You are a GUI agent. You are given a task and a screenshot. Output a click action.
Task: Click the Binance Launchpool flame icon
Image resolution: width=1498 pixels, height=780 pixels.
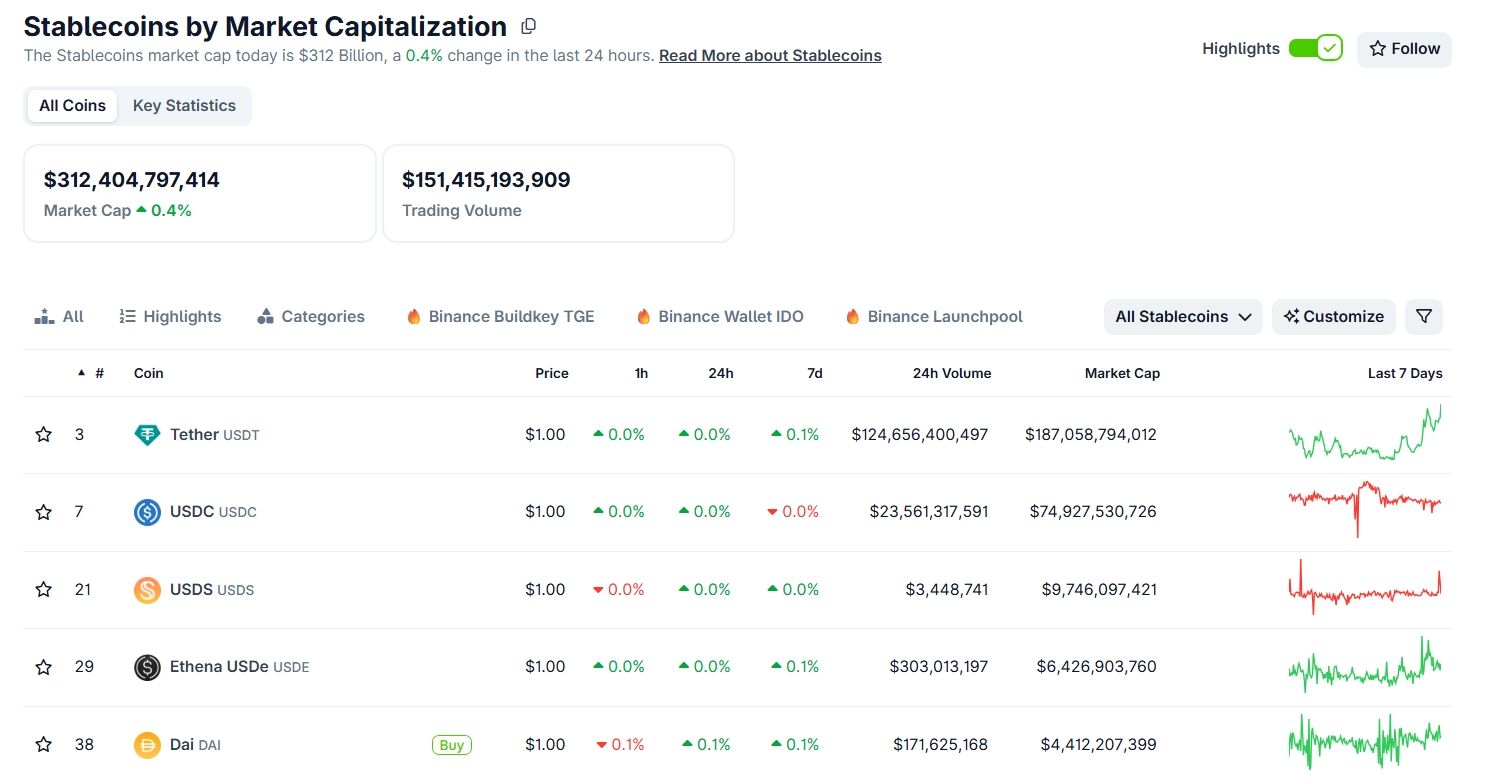(x=852, y=316)
